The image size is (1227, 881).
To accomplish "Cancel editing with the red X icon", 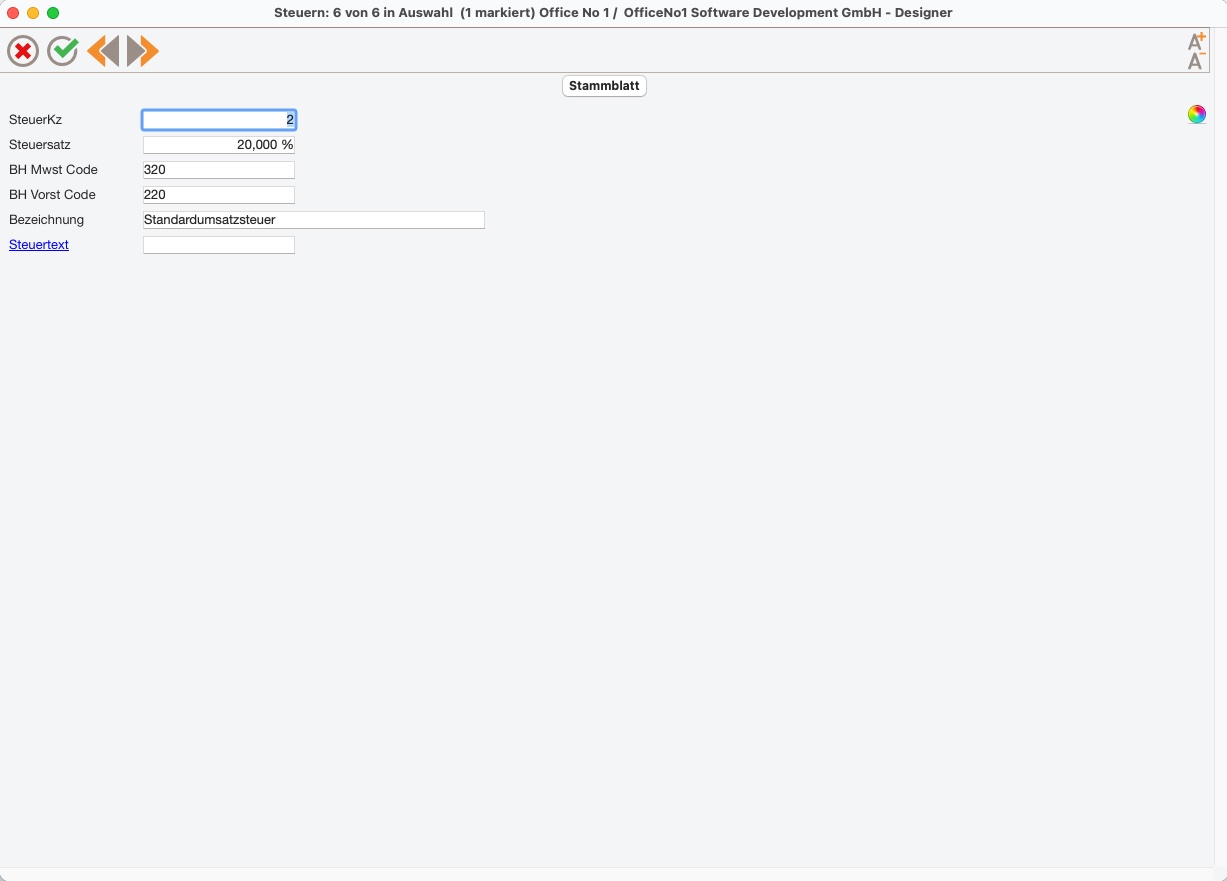I will [23, 51].
